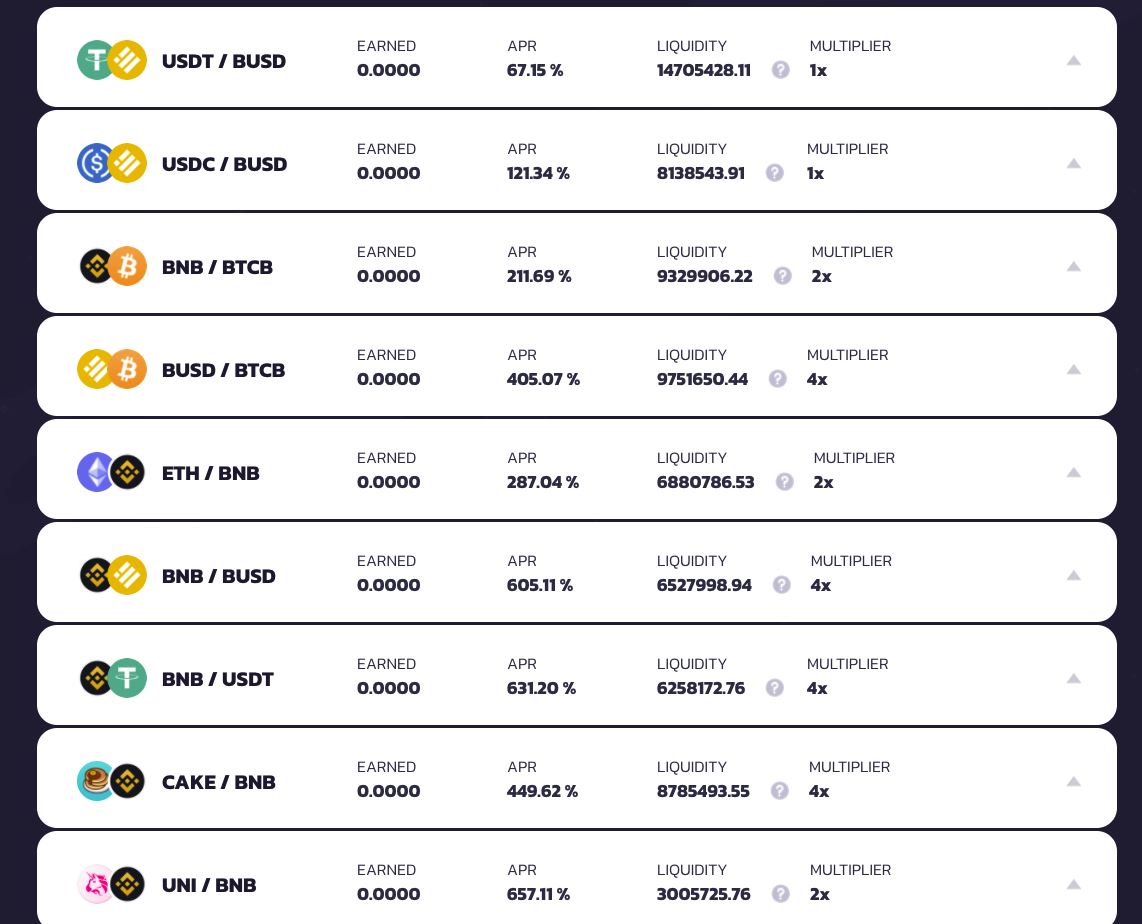Click the Tether and BUSD token pair icon
This screenshot has height=924, width=1142.
112,60
